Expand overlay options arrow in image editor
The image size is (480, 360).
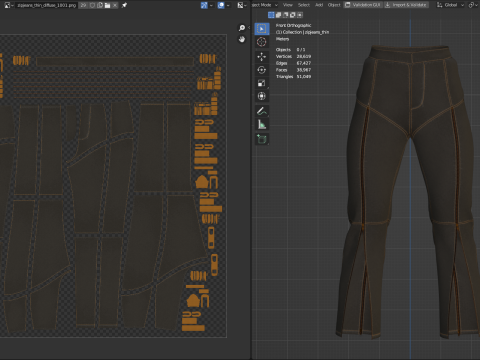pyautogui.click(x=228, y=5)
